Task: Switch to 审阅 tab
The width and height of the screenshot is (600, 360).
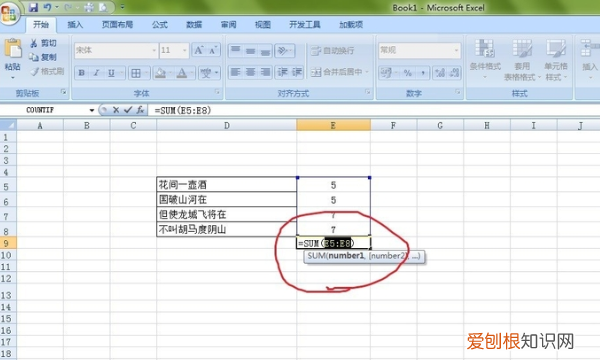Action: point(228,25)
